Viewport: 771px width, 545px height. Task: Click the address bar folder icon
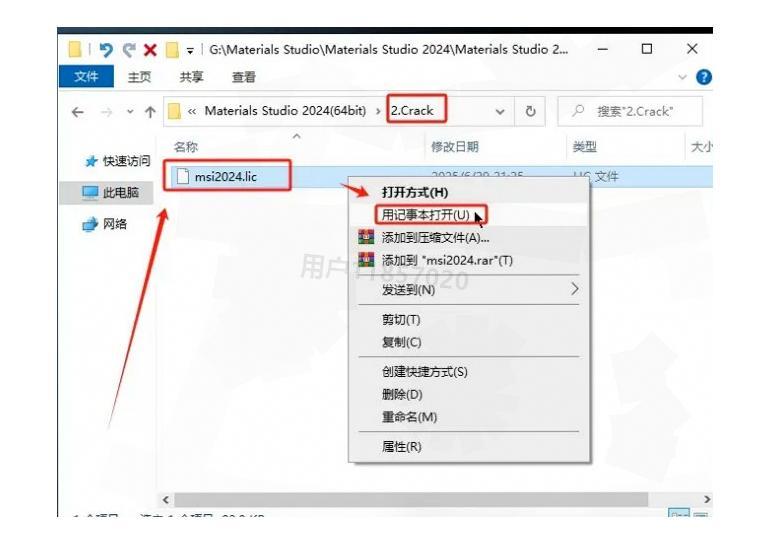pyautogui.click(x=174, y=111)
